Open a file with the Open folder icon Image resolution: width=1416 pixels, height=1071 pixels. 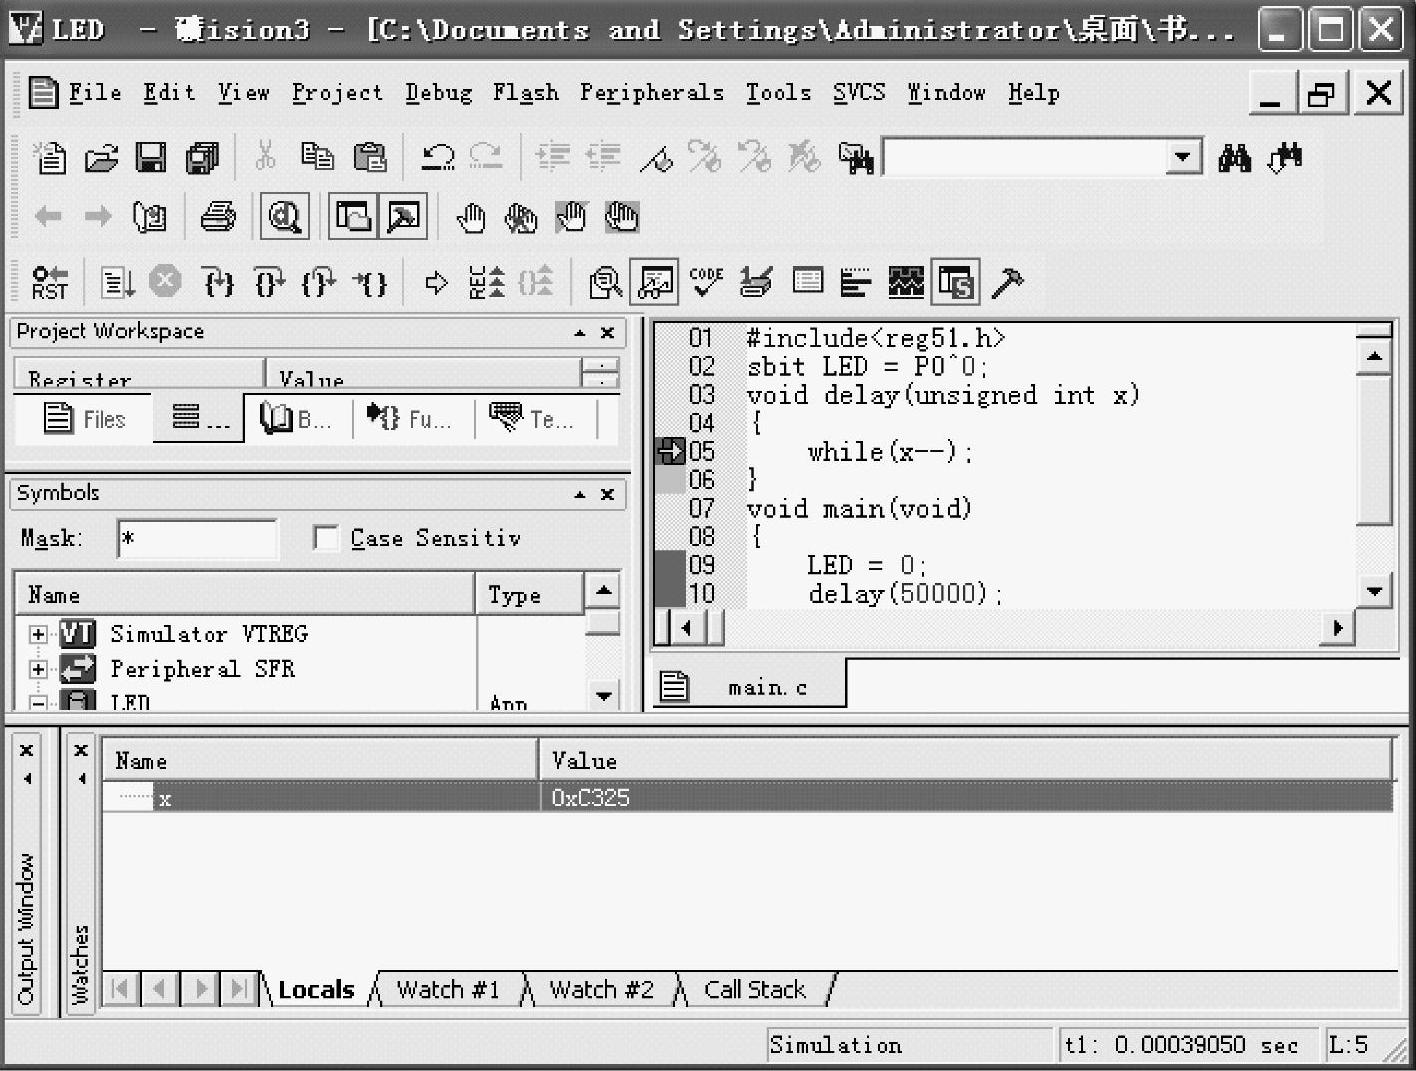pyautogui.click(x=101, y=158)
